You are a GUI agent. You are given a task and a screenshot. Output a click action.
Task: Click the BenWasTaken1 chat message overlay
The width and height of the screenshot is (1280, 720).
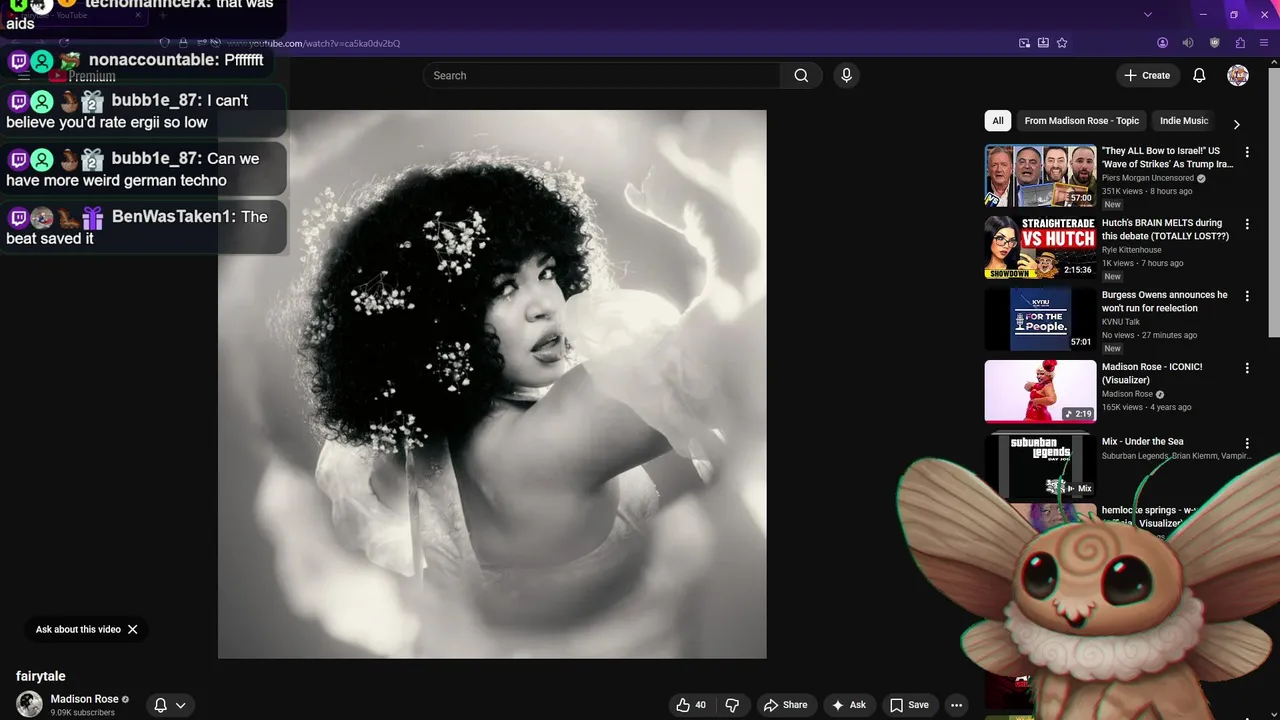click(x=143, y=227)
